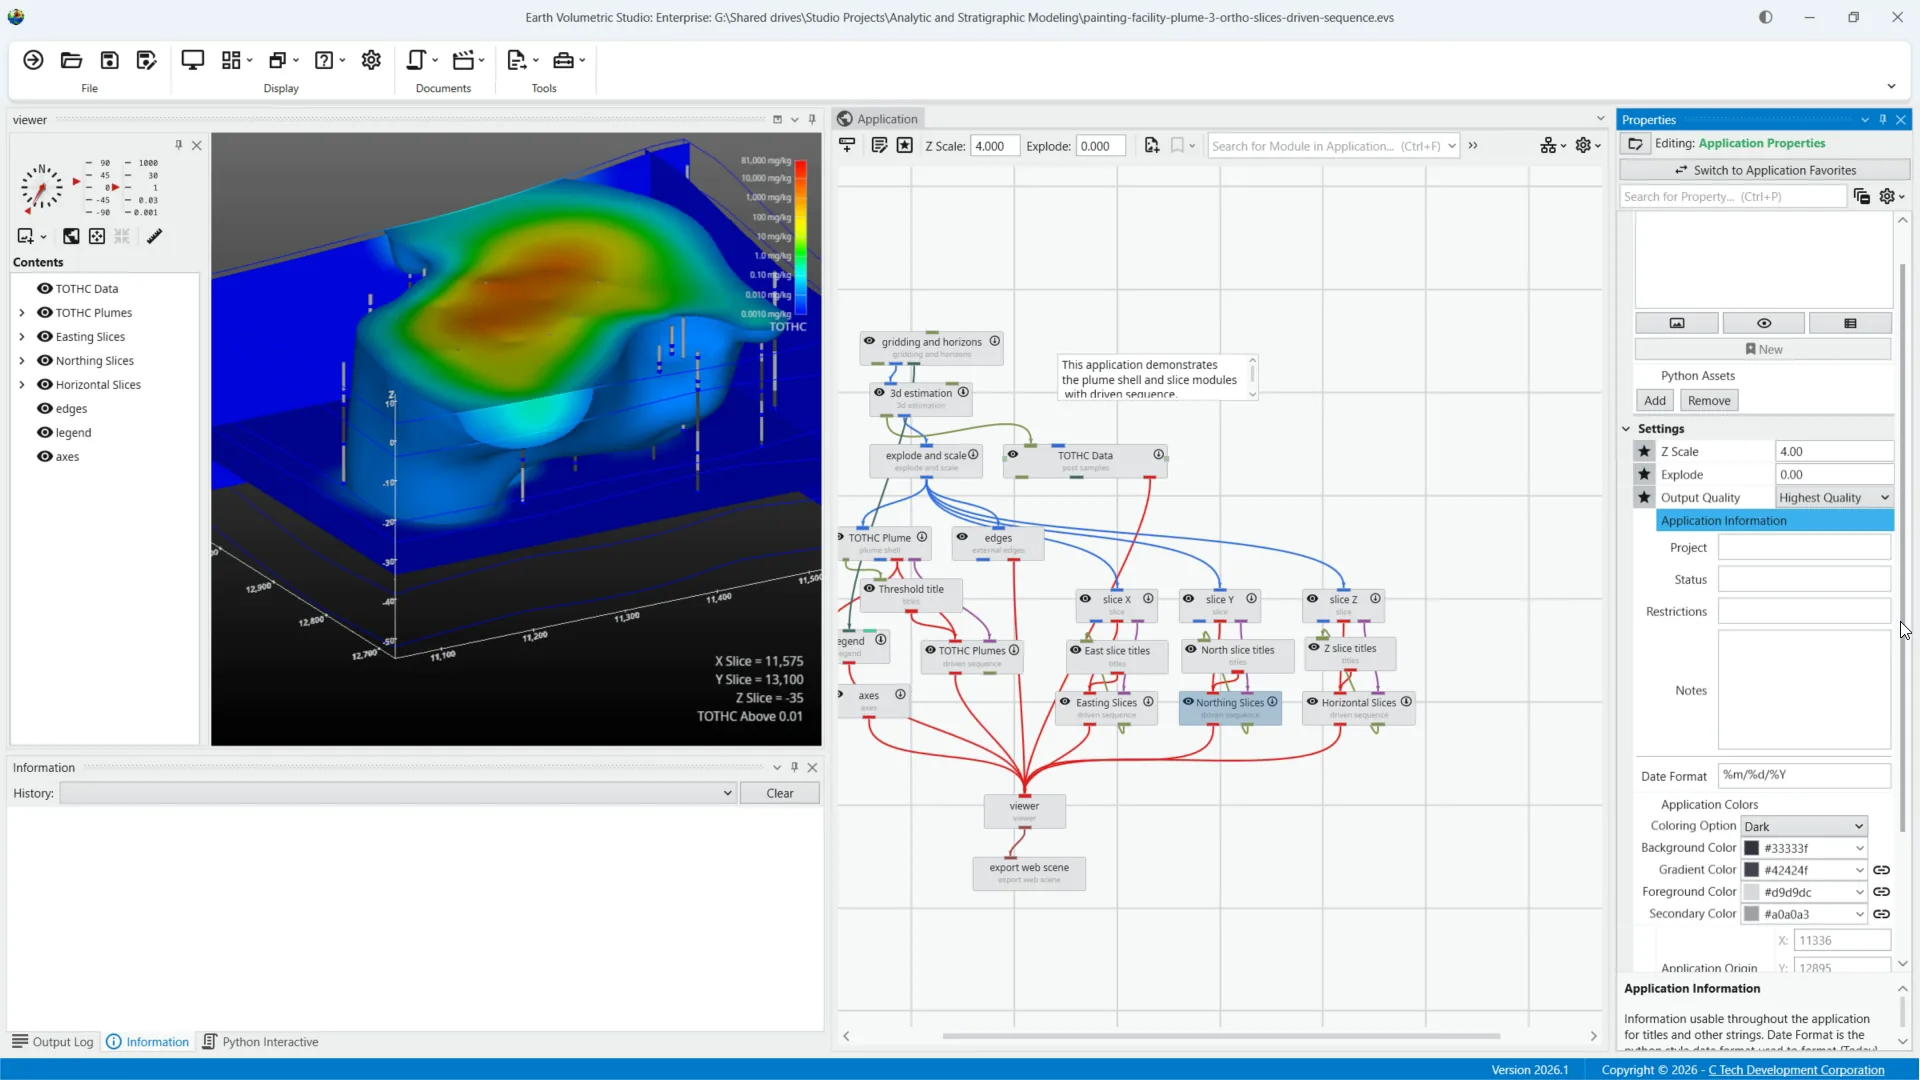Viewport: 1920px width, 1080px height.
Task: Click the notes list icon in Application toolbar
Action: coord(879,146)
